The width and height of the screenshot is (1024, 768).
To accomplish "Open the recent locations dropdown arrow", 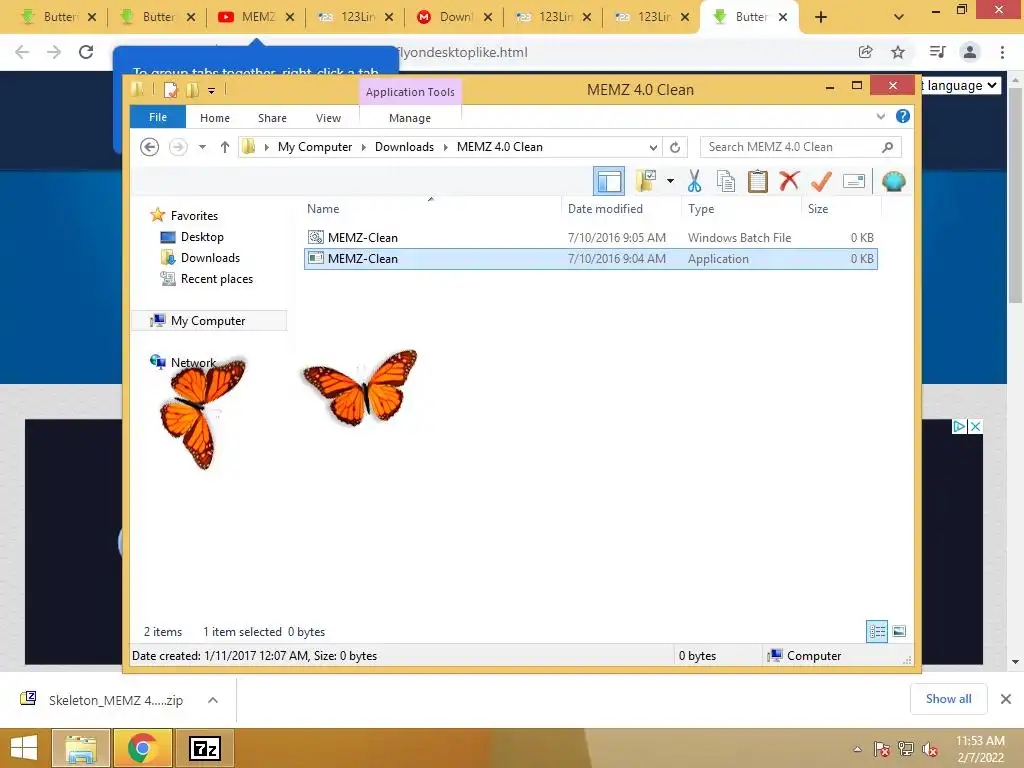I will [202, 147].
